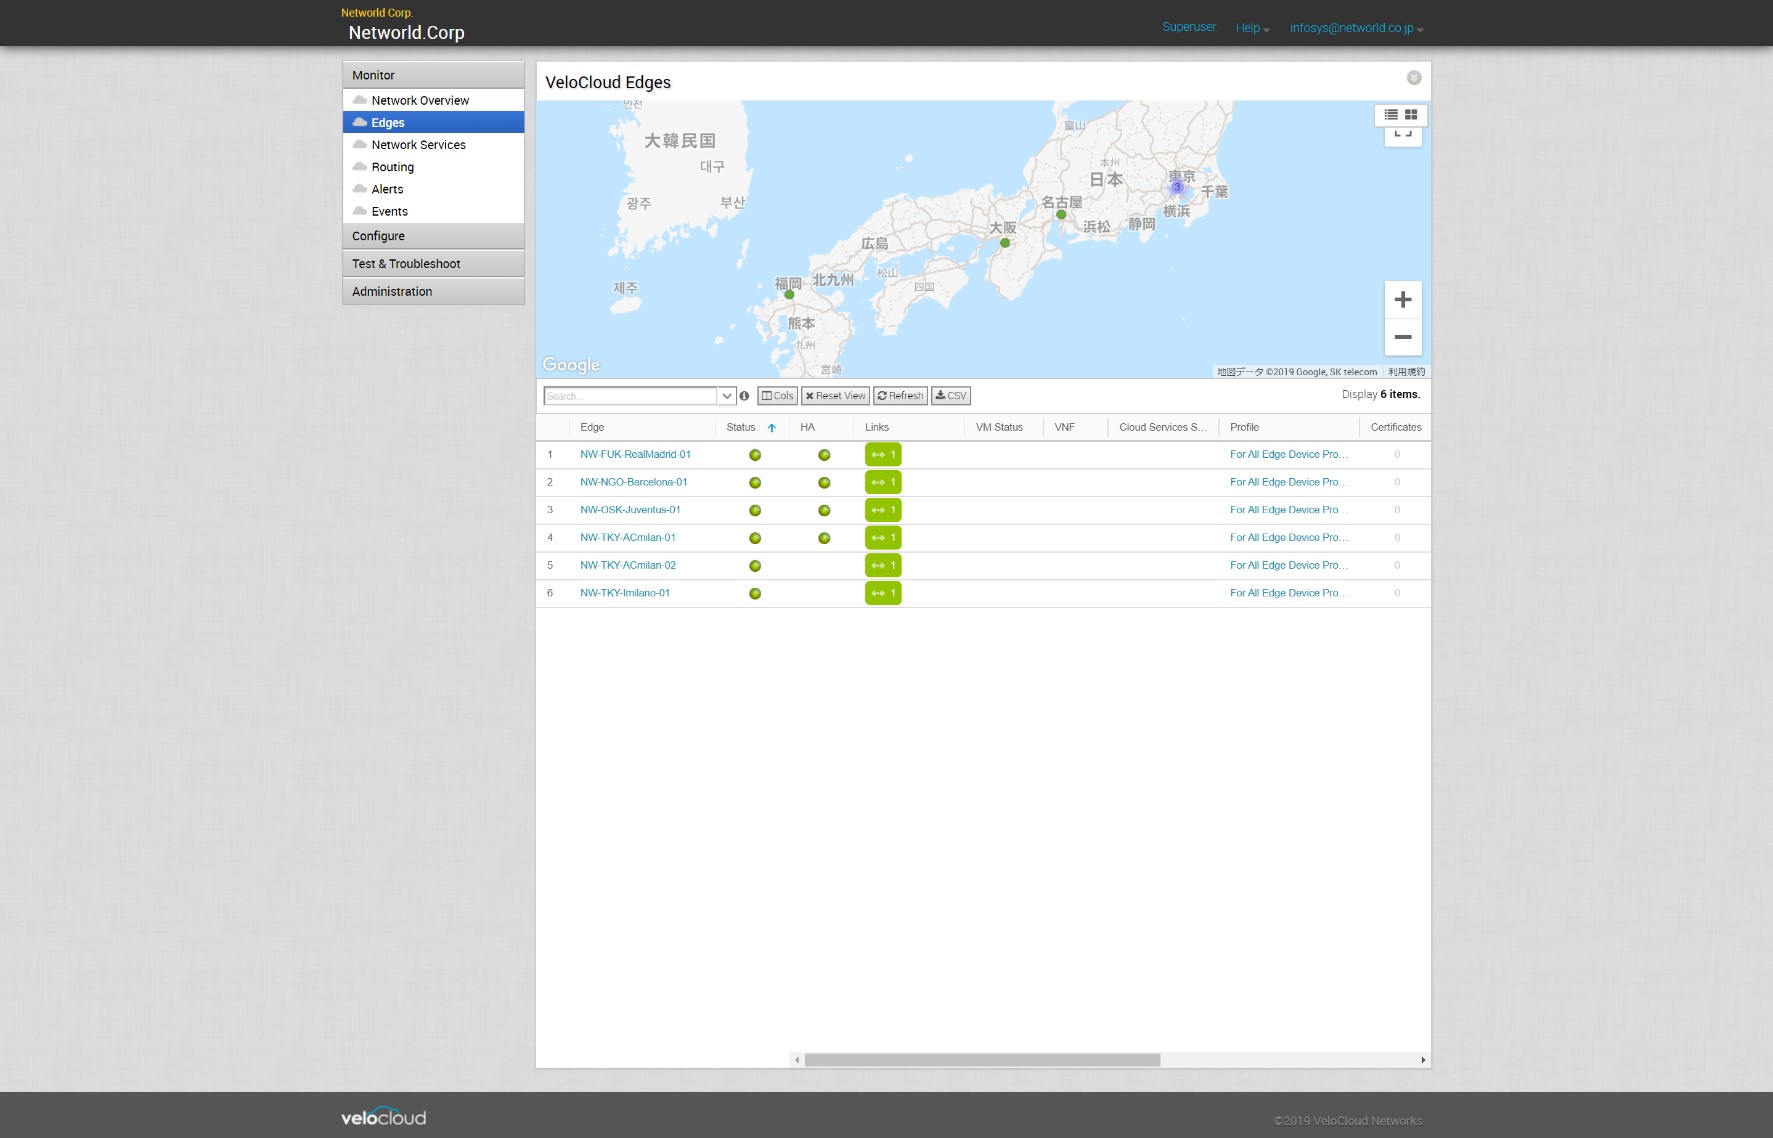
Task: Collapse the Monitor section header
Action: [433, 75]
